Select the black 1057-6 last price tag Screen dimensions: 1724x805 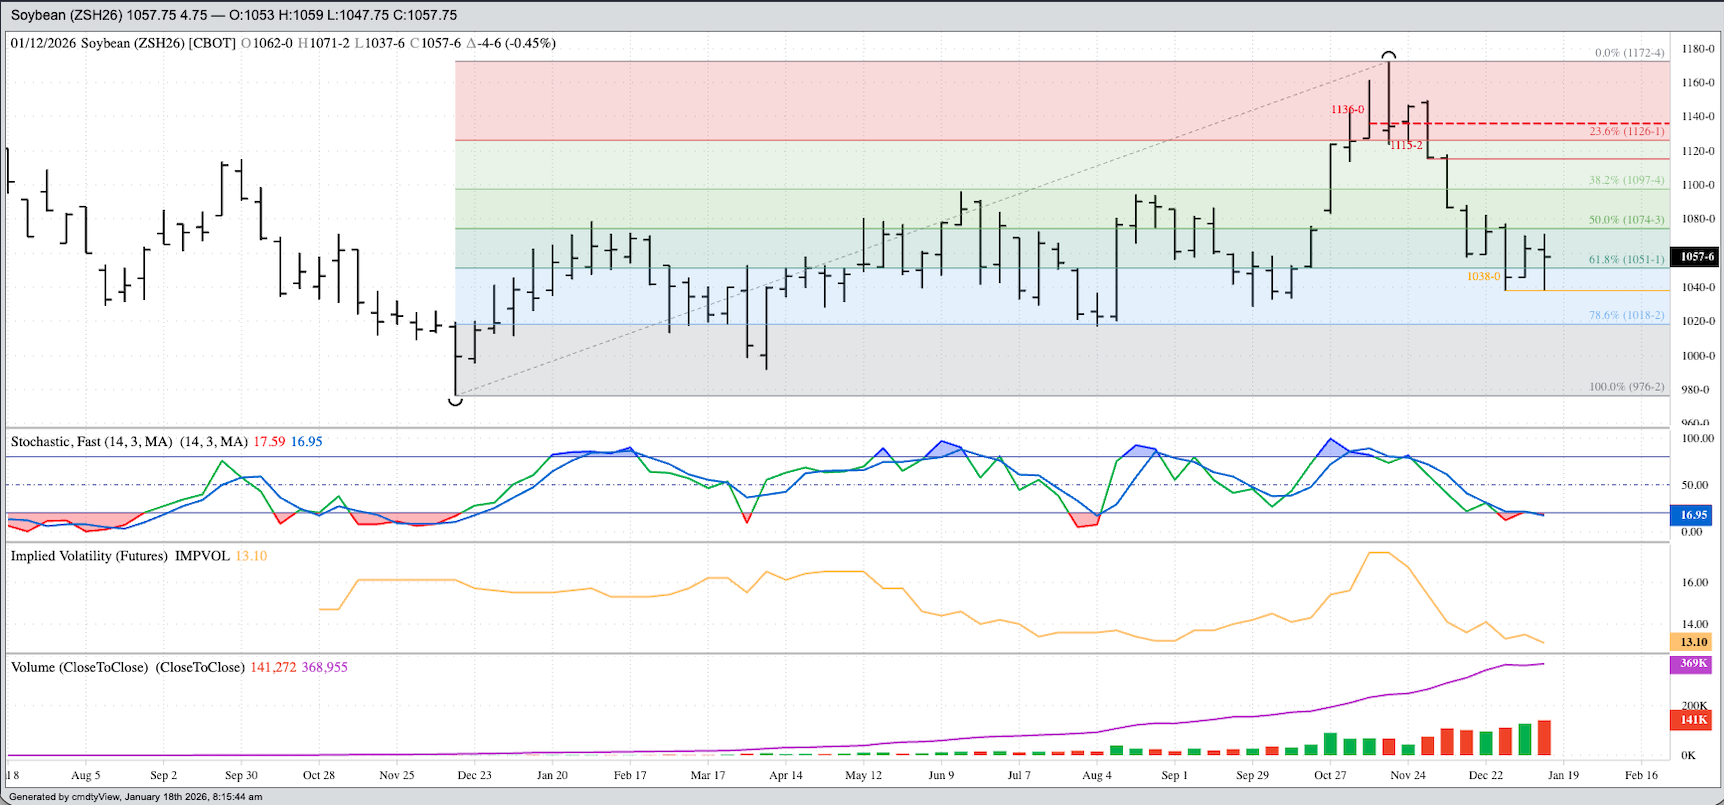1696,257
